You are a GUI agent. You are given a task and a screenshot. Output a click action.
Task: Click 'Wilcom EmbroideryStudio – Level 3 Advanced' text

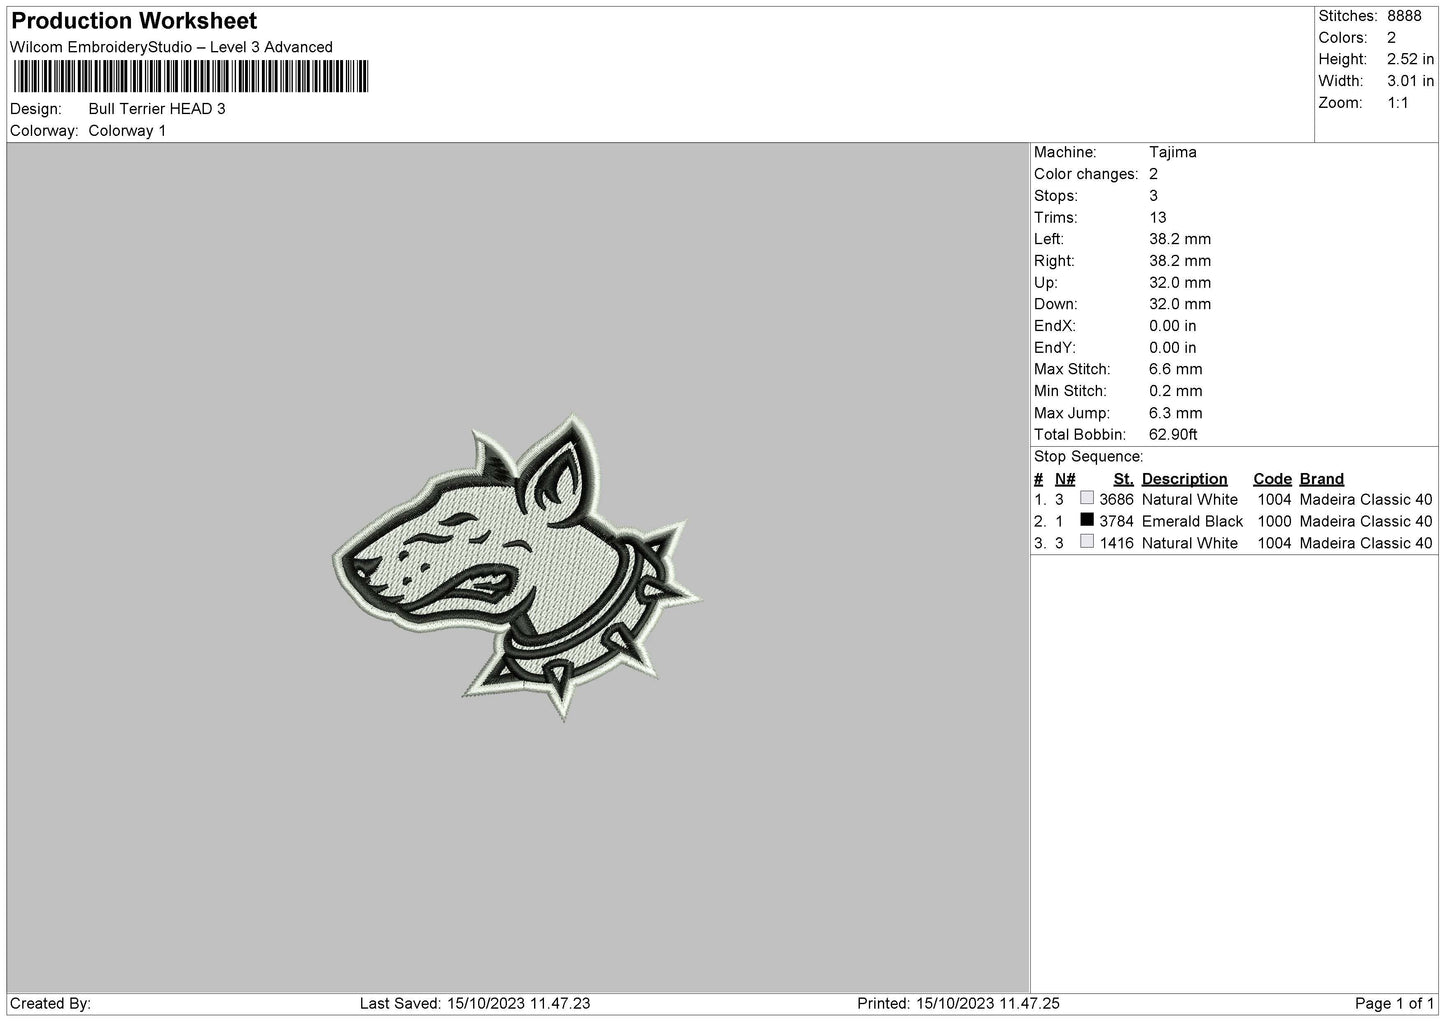point(171,47)
